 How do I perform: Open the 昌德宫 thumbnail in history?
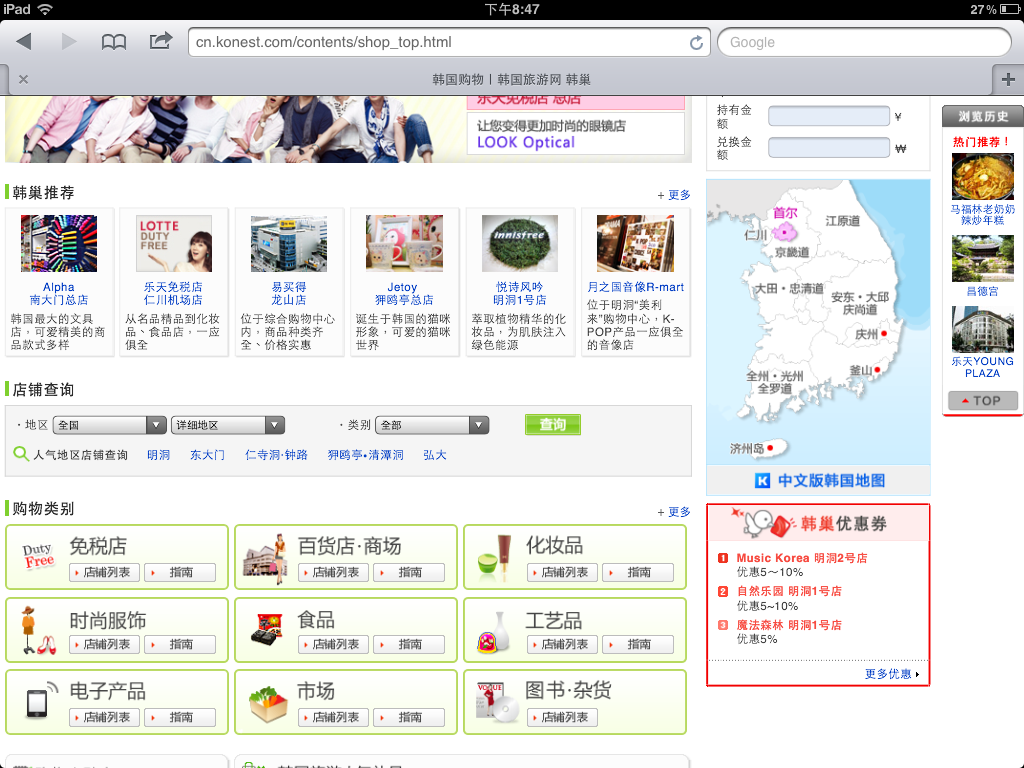(x=982, y=258)
